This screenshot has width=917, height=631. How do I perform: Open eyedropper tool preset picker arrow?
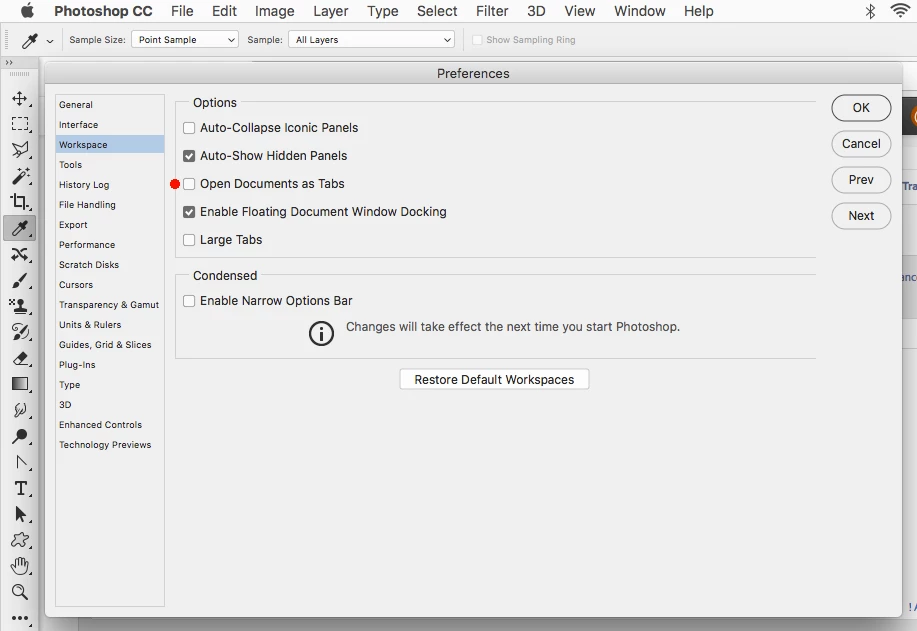(x=50, y=41)
